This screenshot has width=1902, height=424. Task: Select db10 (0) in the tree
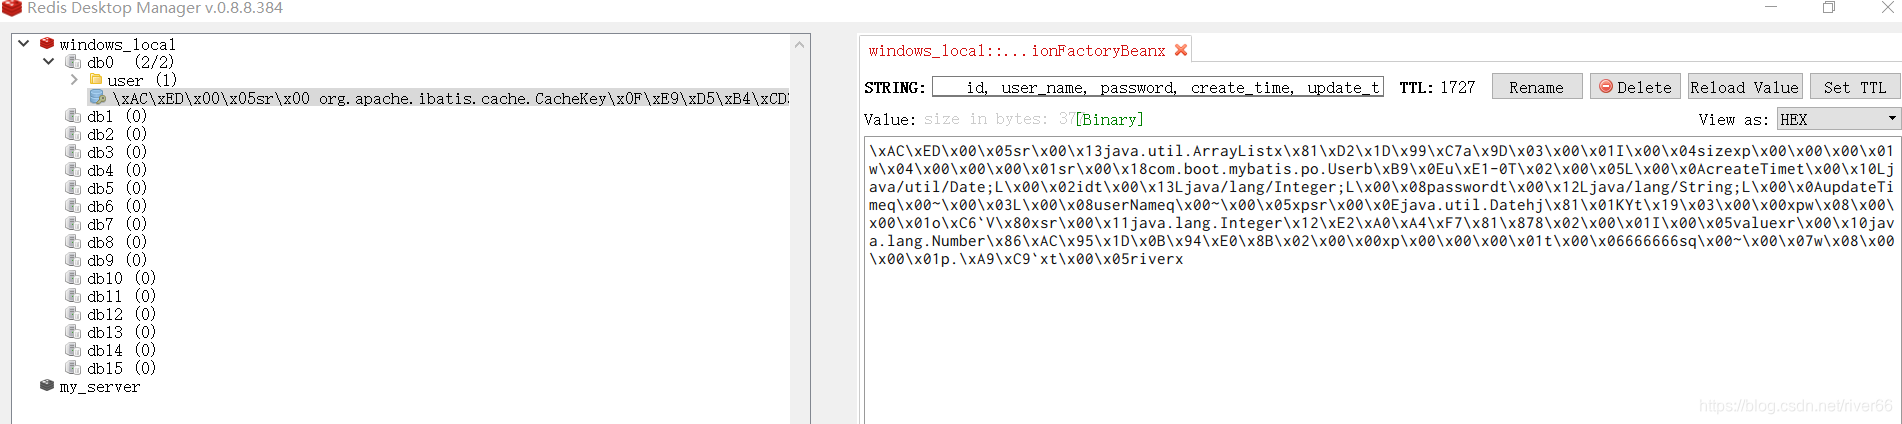click(121, 279)
